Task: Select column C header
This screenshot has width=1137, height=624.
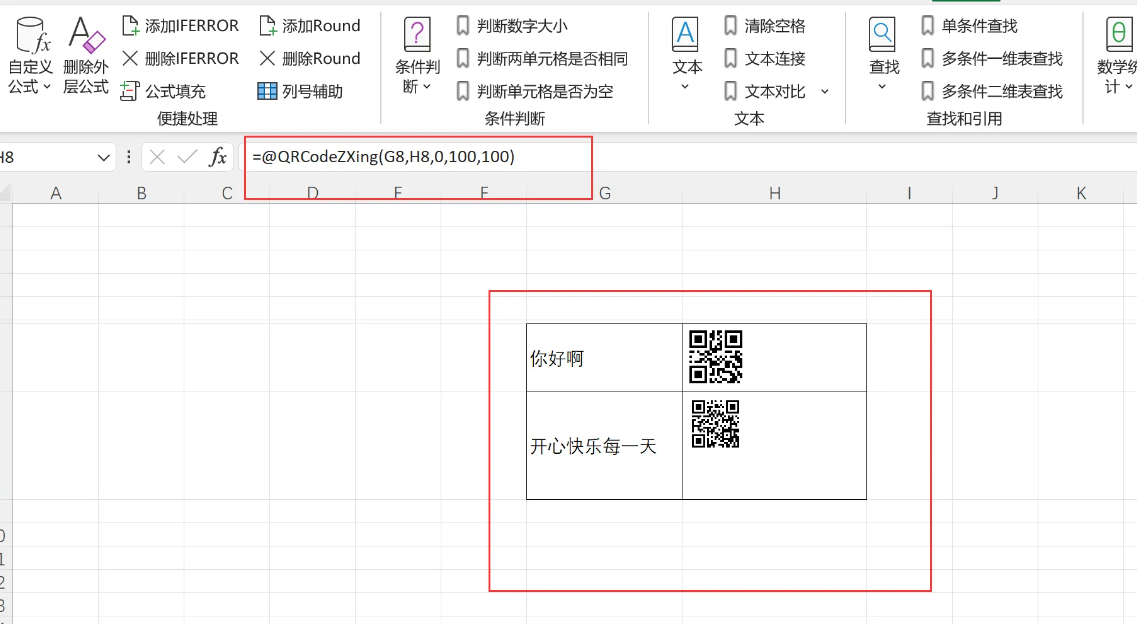Action: (227, 193)
